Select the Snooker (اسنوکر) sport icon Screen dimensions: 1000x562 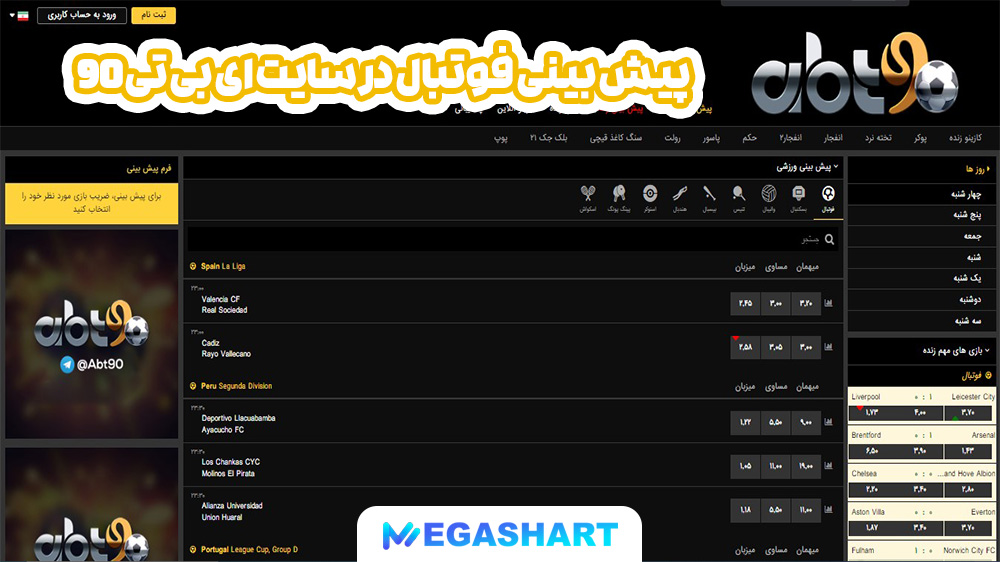click(650, 199)
